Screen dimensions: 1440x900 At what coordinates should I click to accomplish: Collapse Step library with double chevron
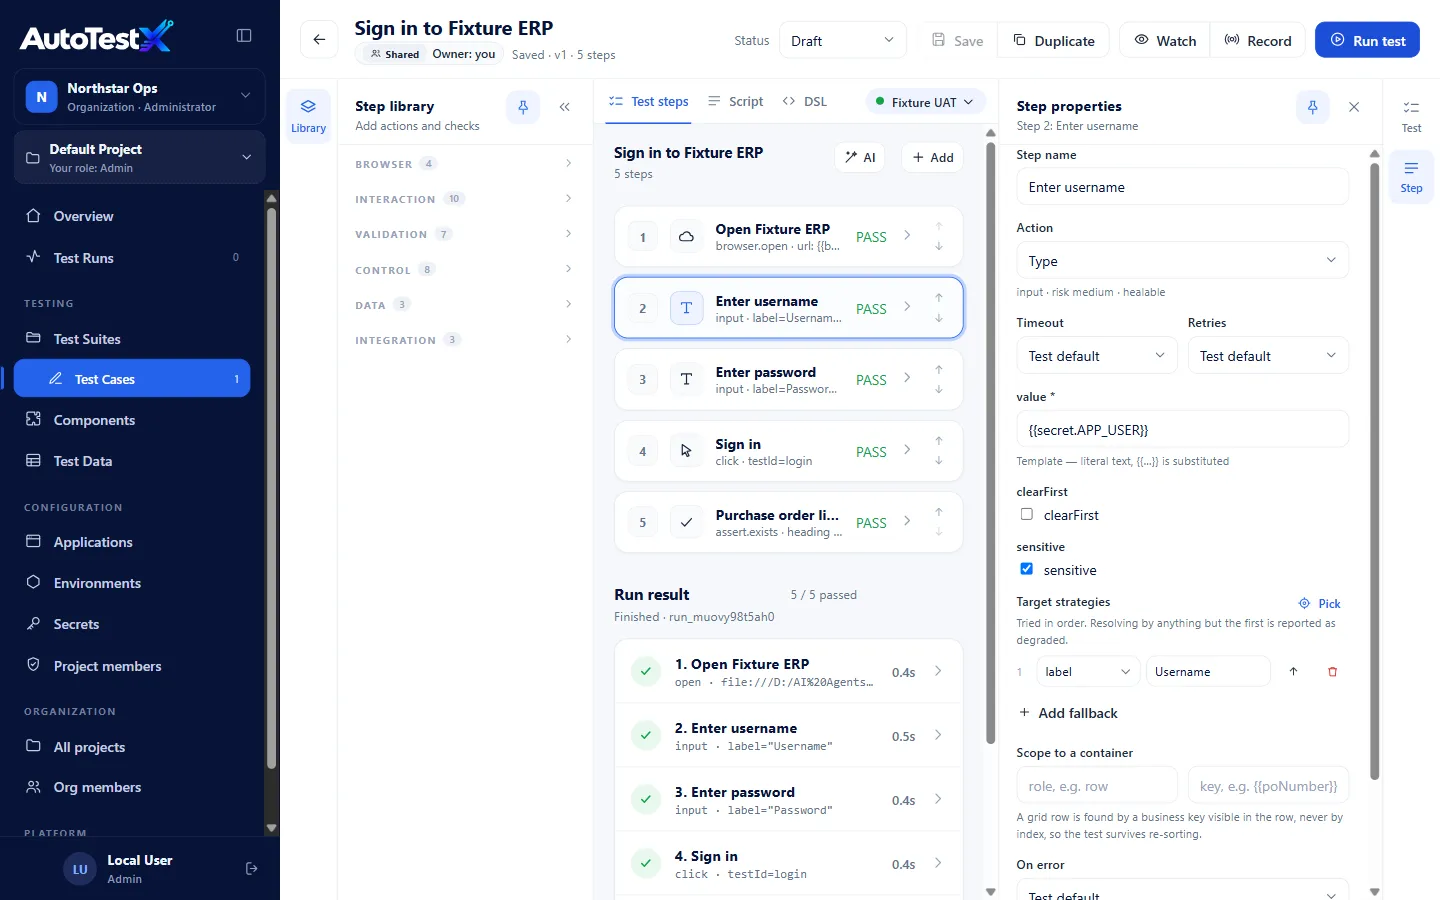(565, 107)
